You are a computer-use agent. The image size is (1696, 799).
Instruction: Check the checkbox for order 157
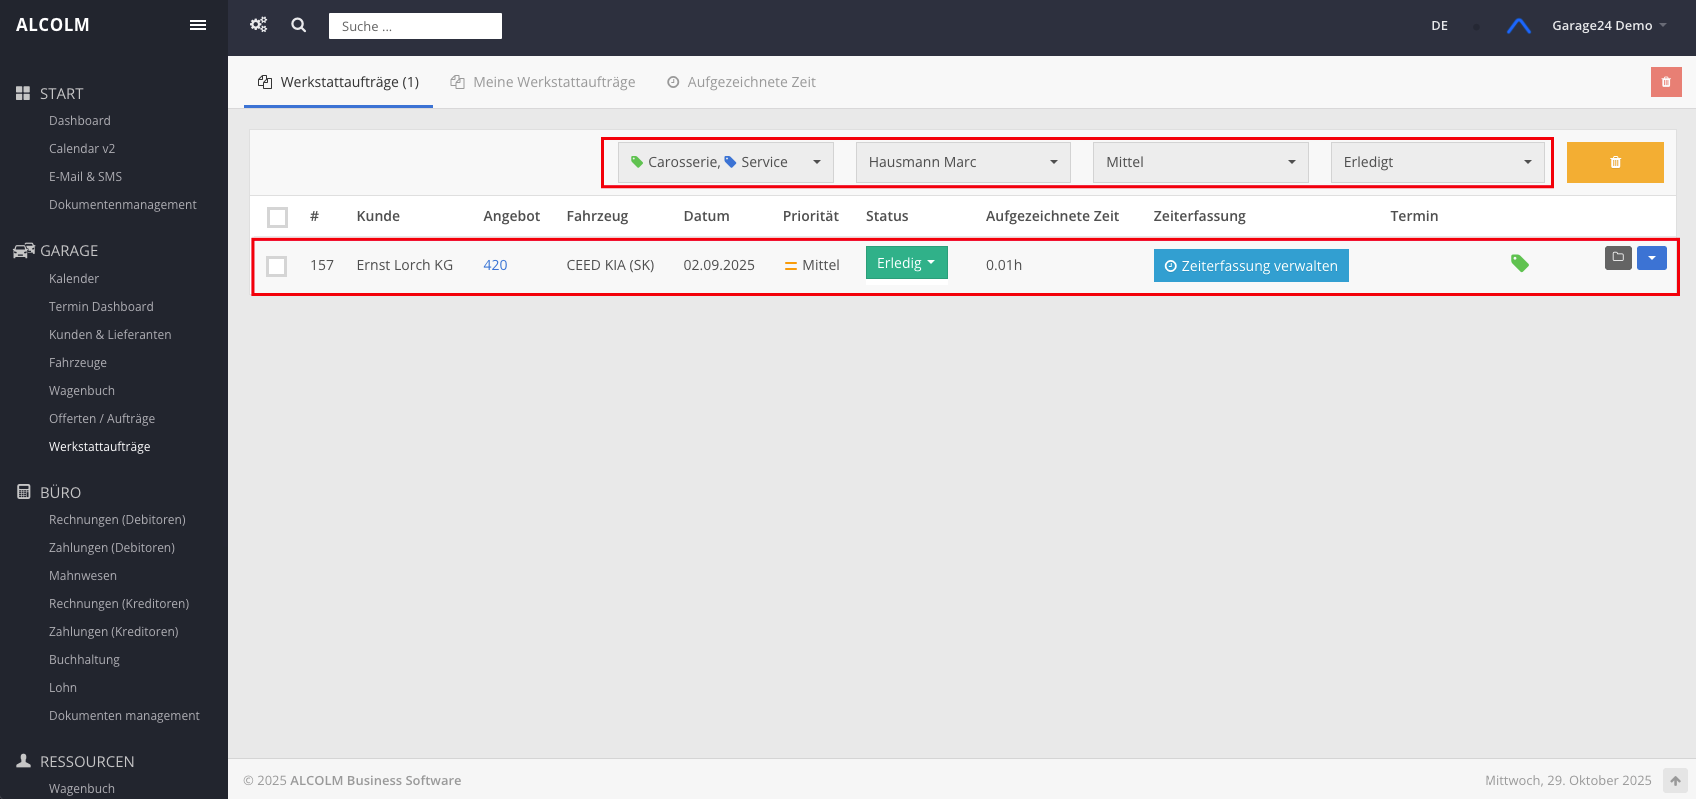click(277, 266)
